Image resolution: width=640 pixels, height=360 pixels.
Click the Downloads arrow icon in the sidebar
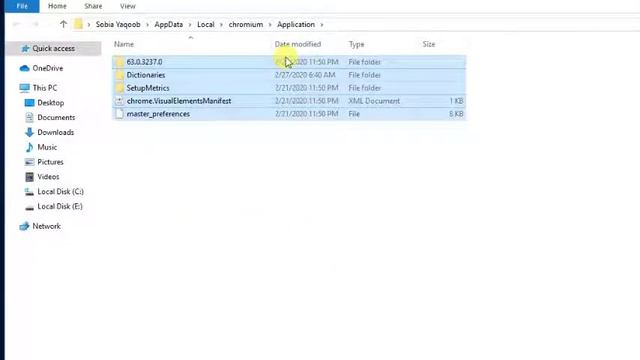pos(29,132)
